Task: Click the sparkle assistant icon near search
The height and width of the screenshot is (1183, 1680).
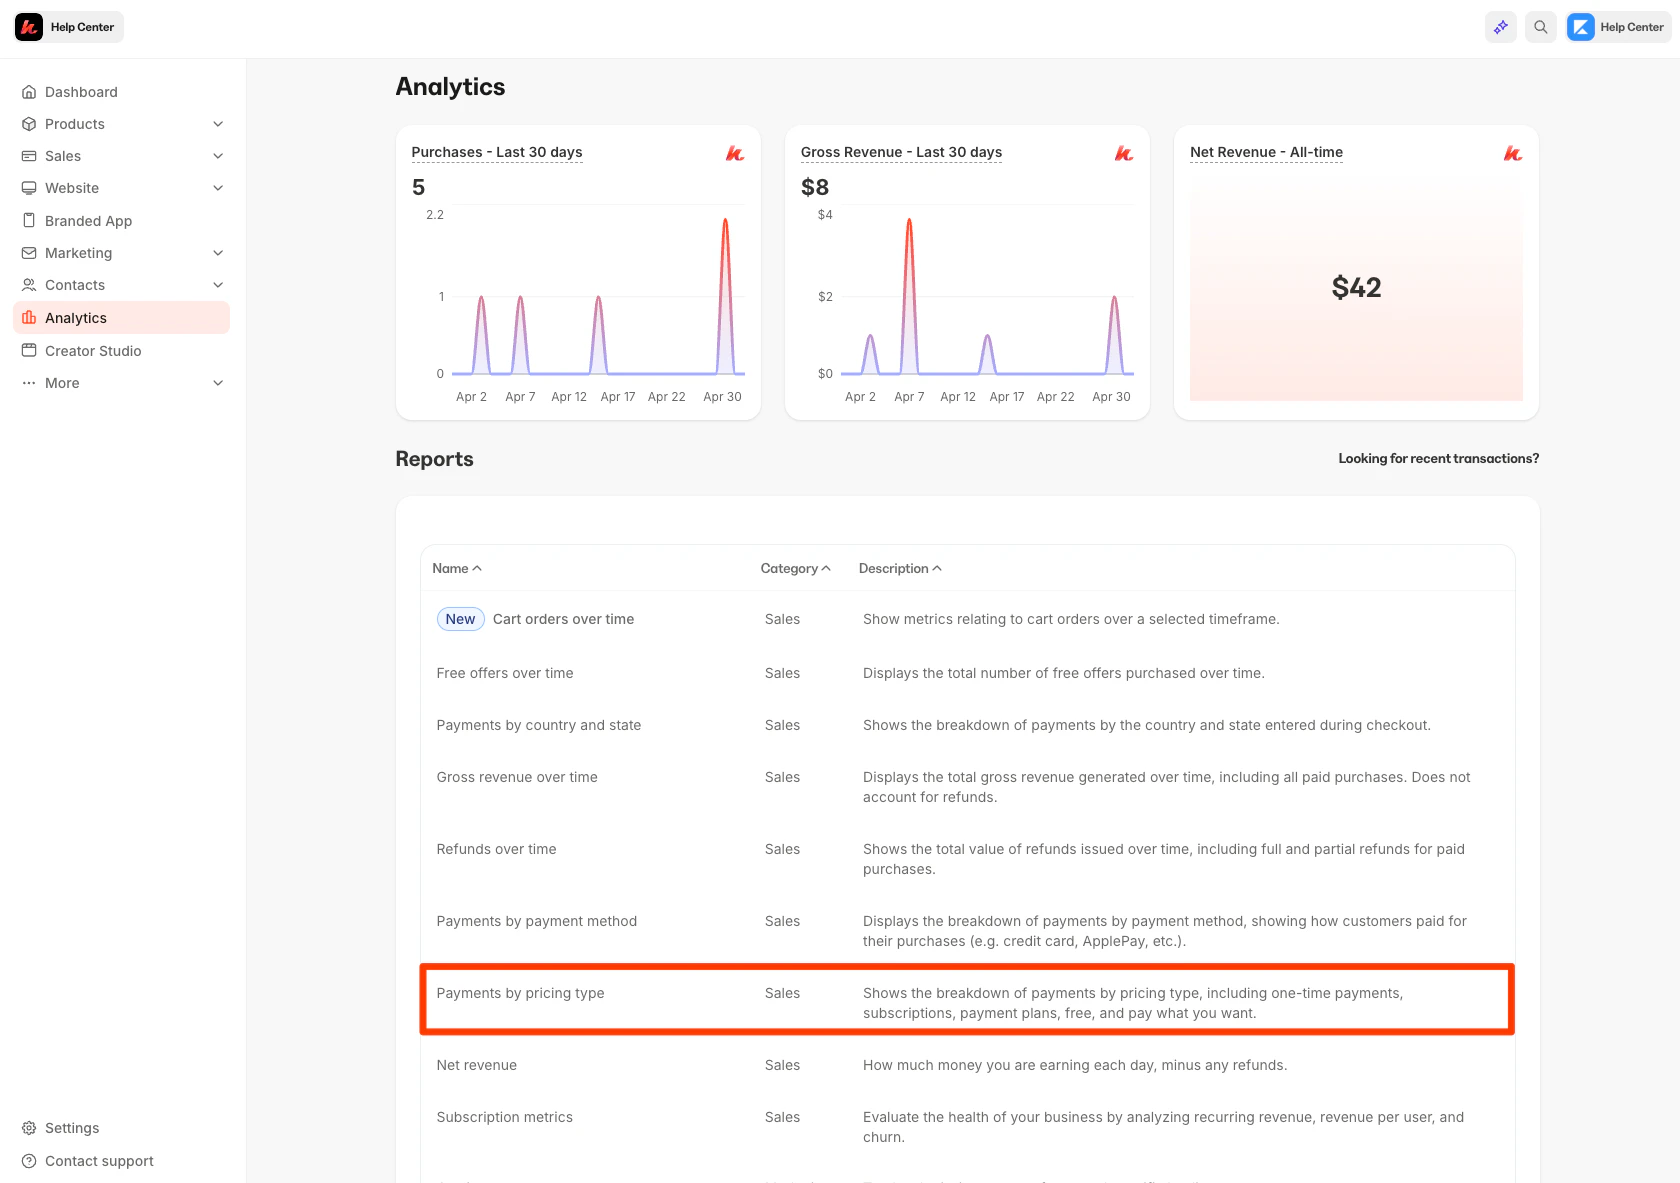Action: pos(1500,27)
